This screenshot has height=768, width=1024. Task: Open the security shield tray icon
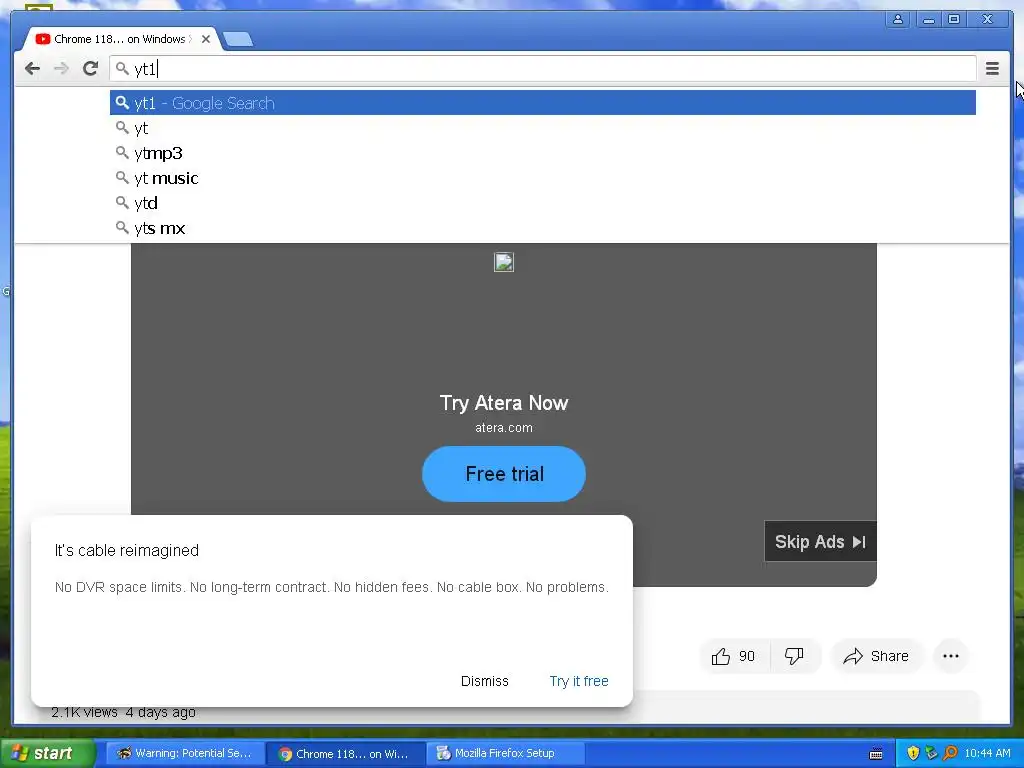click(913, 753)
